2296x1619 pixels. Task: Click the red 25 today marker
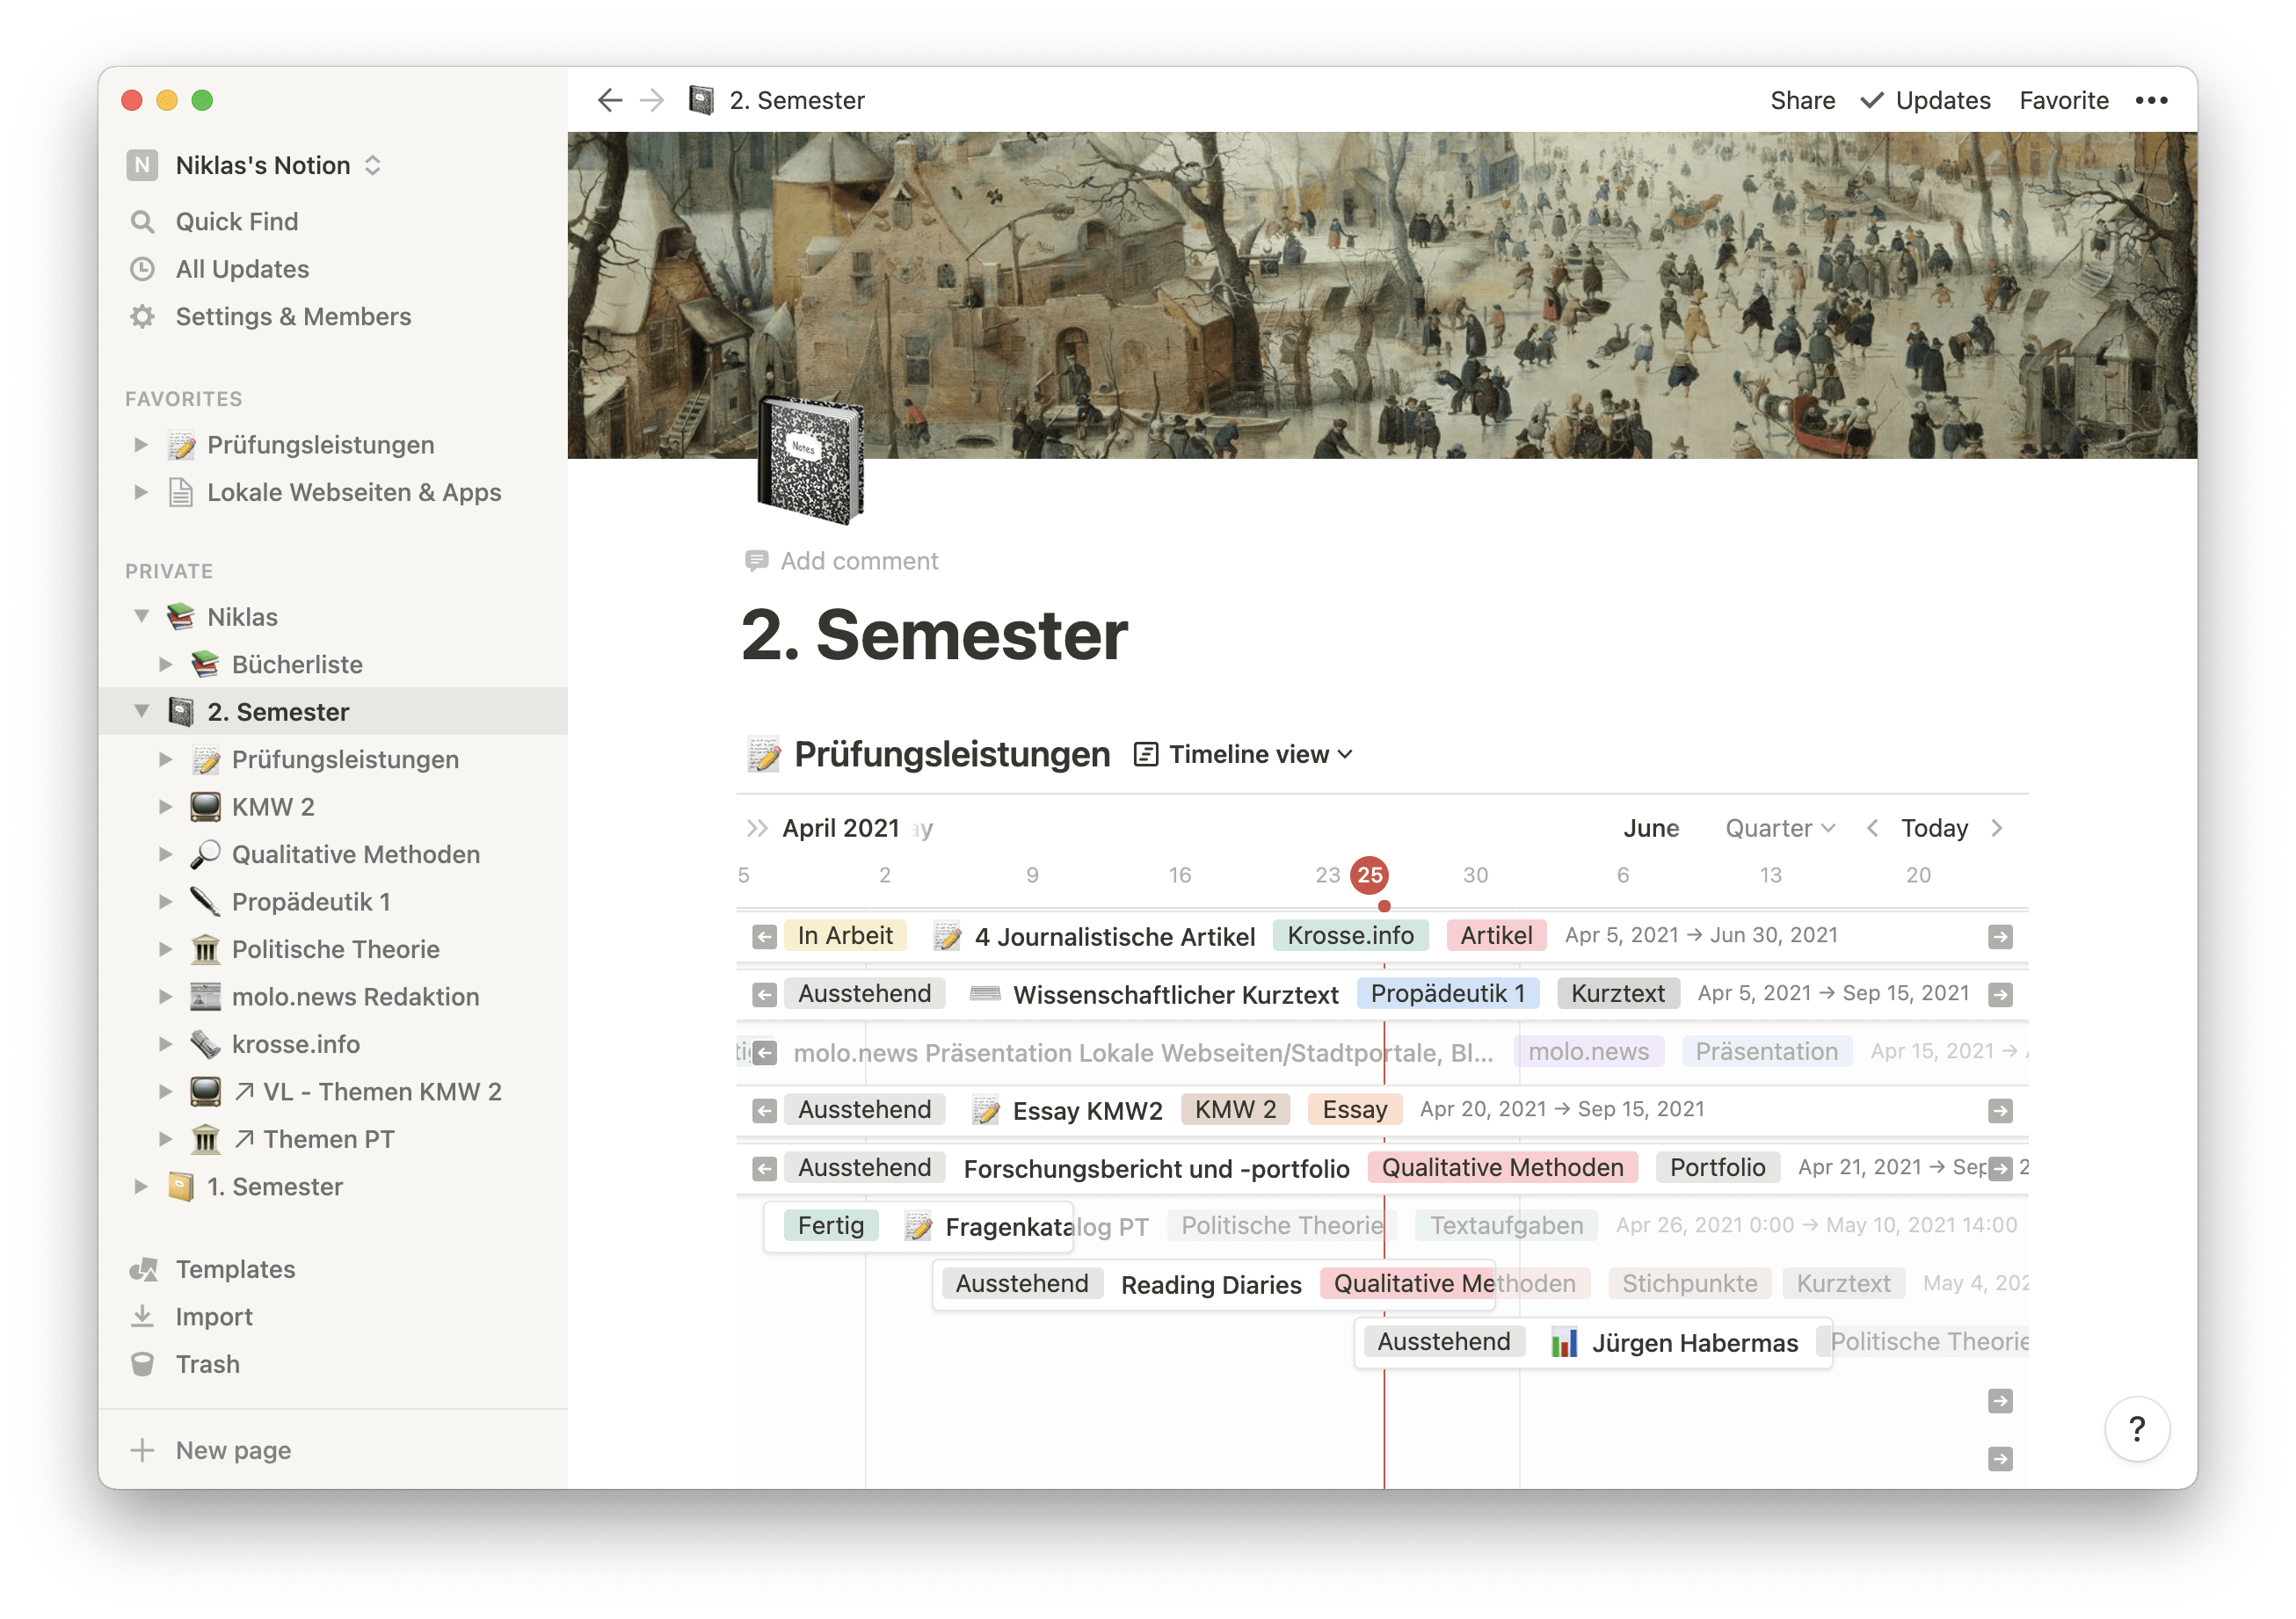pyautogui.click(x=1369, y=875)
